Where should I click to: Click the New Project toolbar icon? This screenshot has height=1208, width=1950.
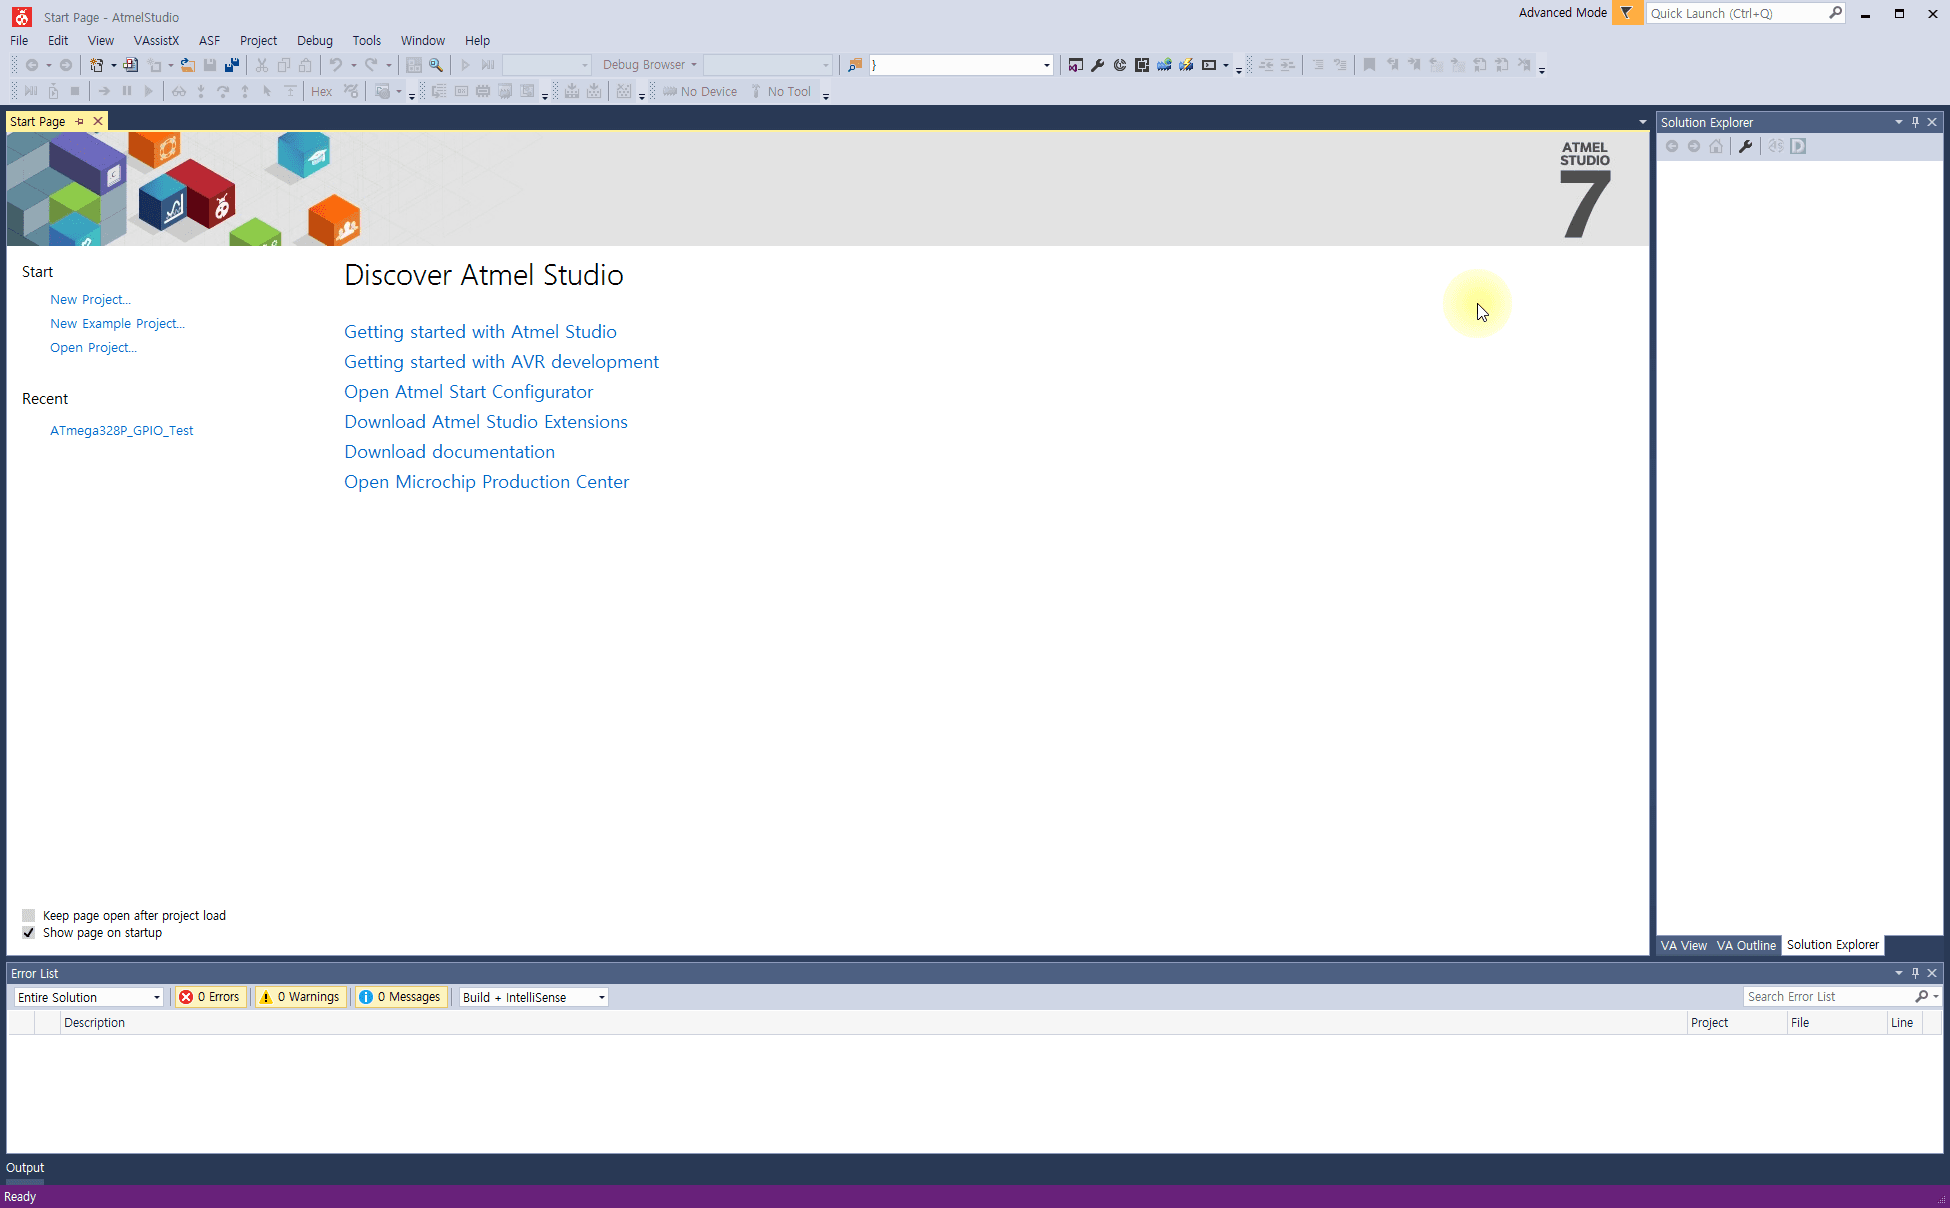[x=97, y=65]
